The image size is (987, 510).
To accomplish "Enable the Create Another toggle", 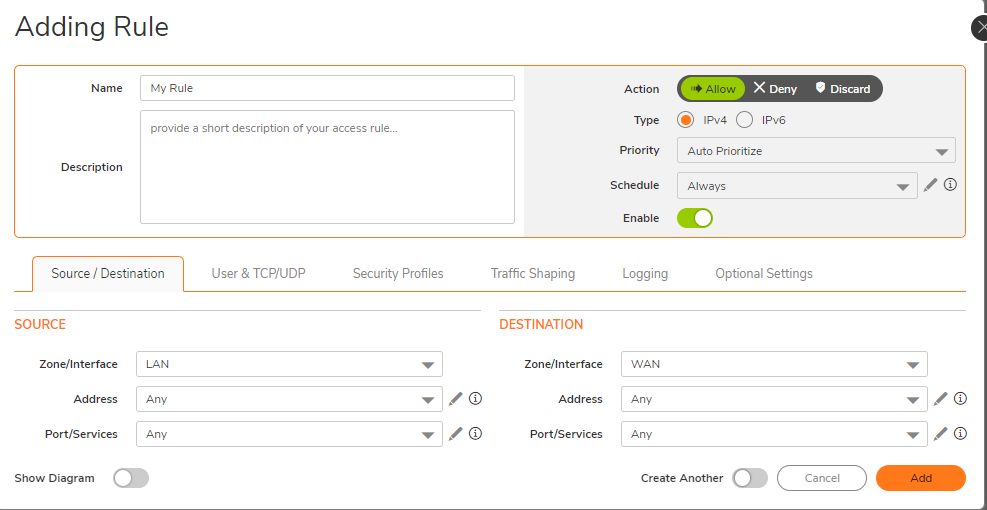I will [750, 478].
